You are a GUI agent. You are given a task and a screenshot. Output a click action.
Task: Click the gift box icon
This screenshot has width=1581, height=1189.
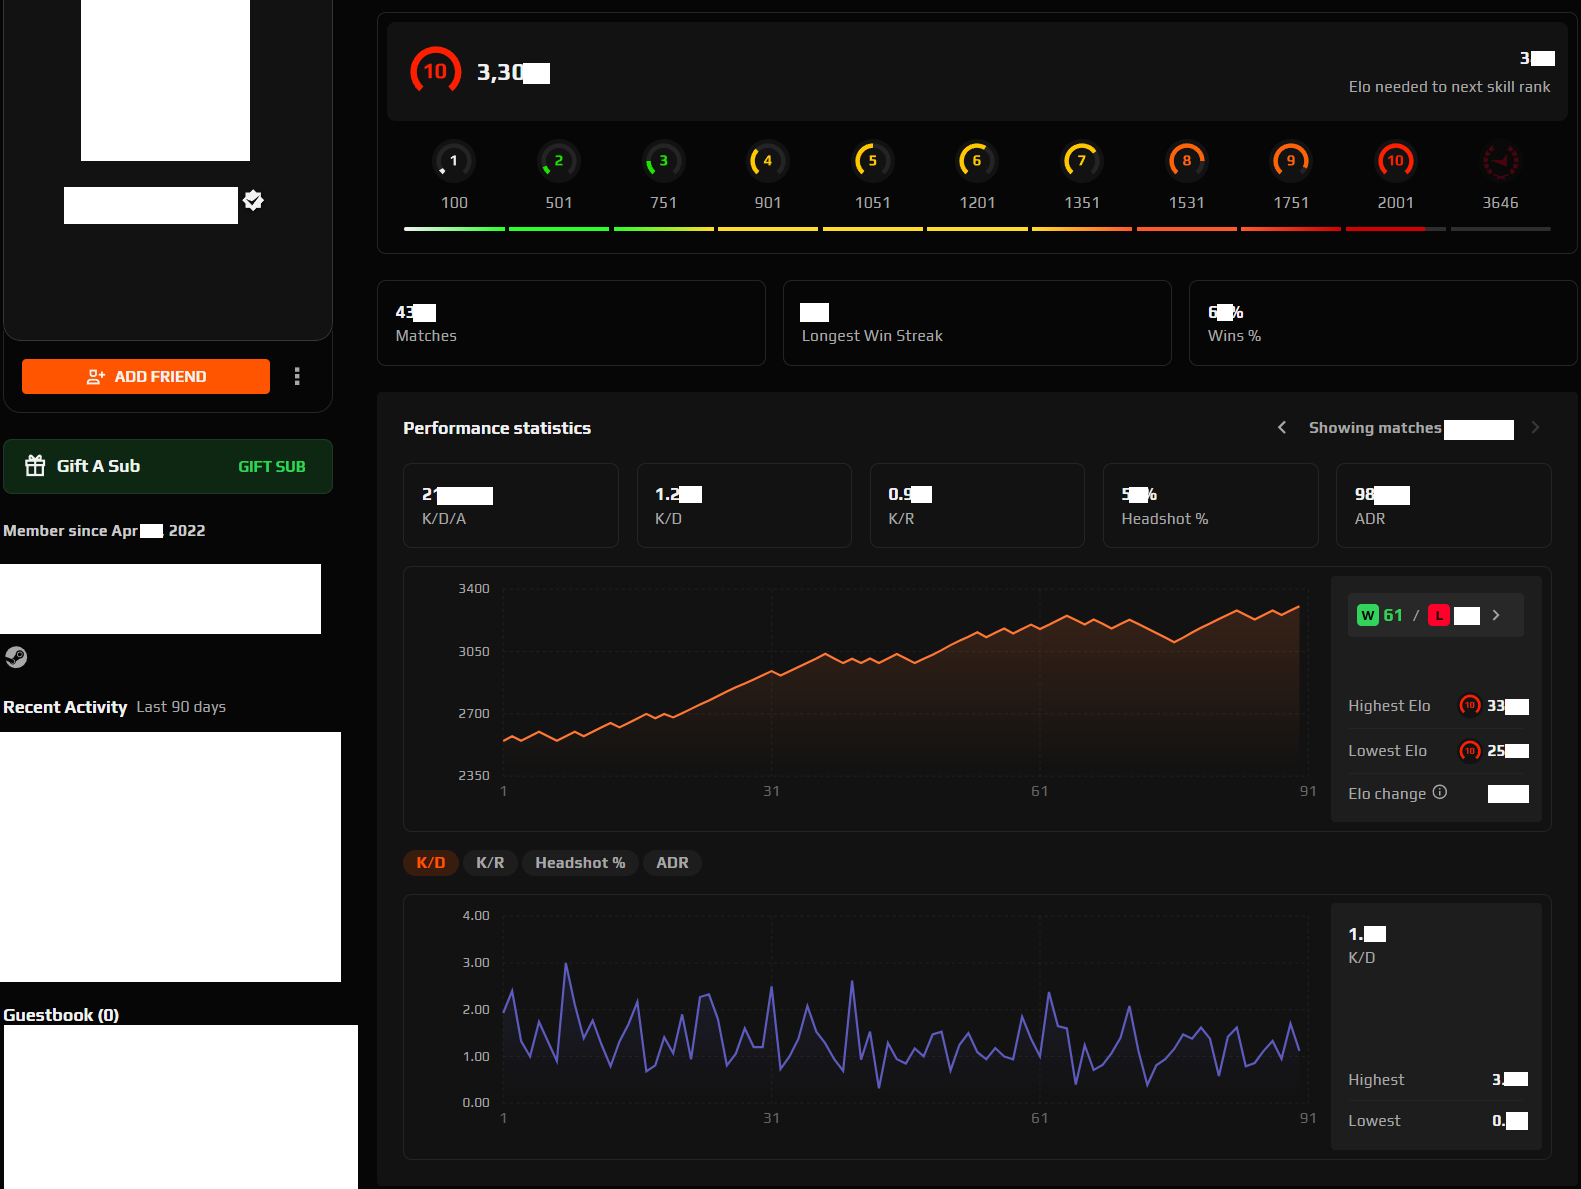pyautogui.click(x=35, y=466)
